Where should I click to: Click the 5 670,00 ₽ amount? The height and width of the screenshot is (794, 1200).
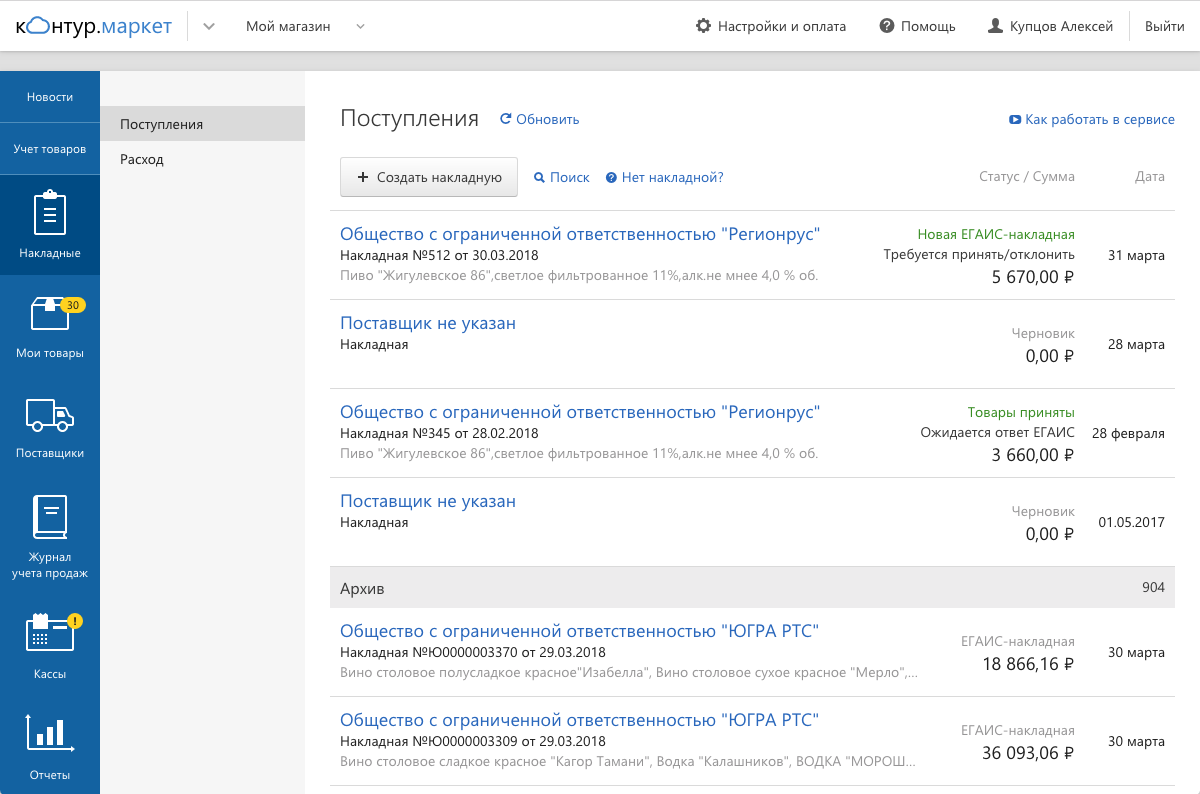pyautogui.click(x=1033, y=277)
